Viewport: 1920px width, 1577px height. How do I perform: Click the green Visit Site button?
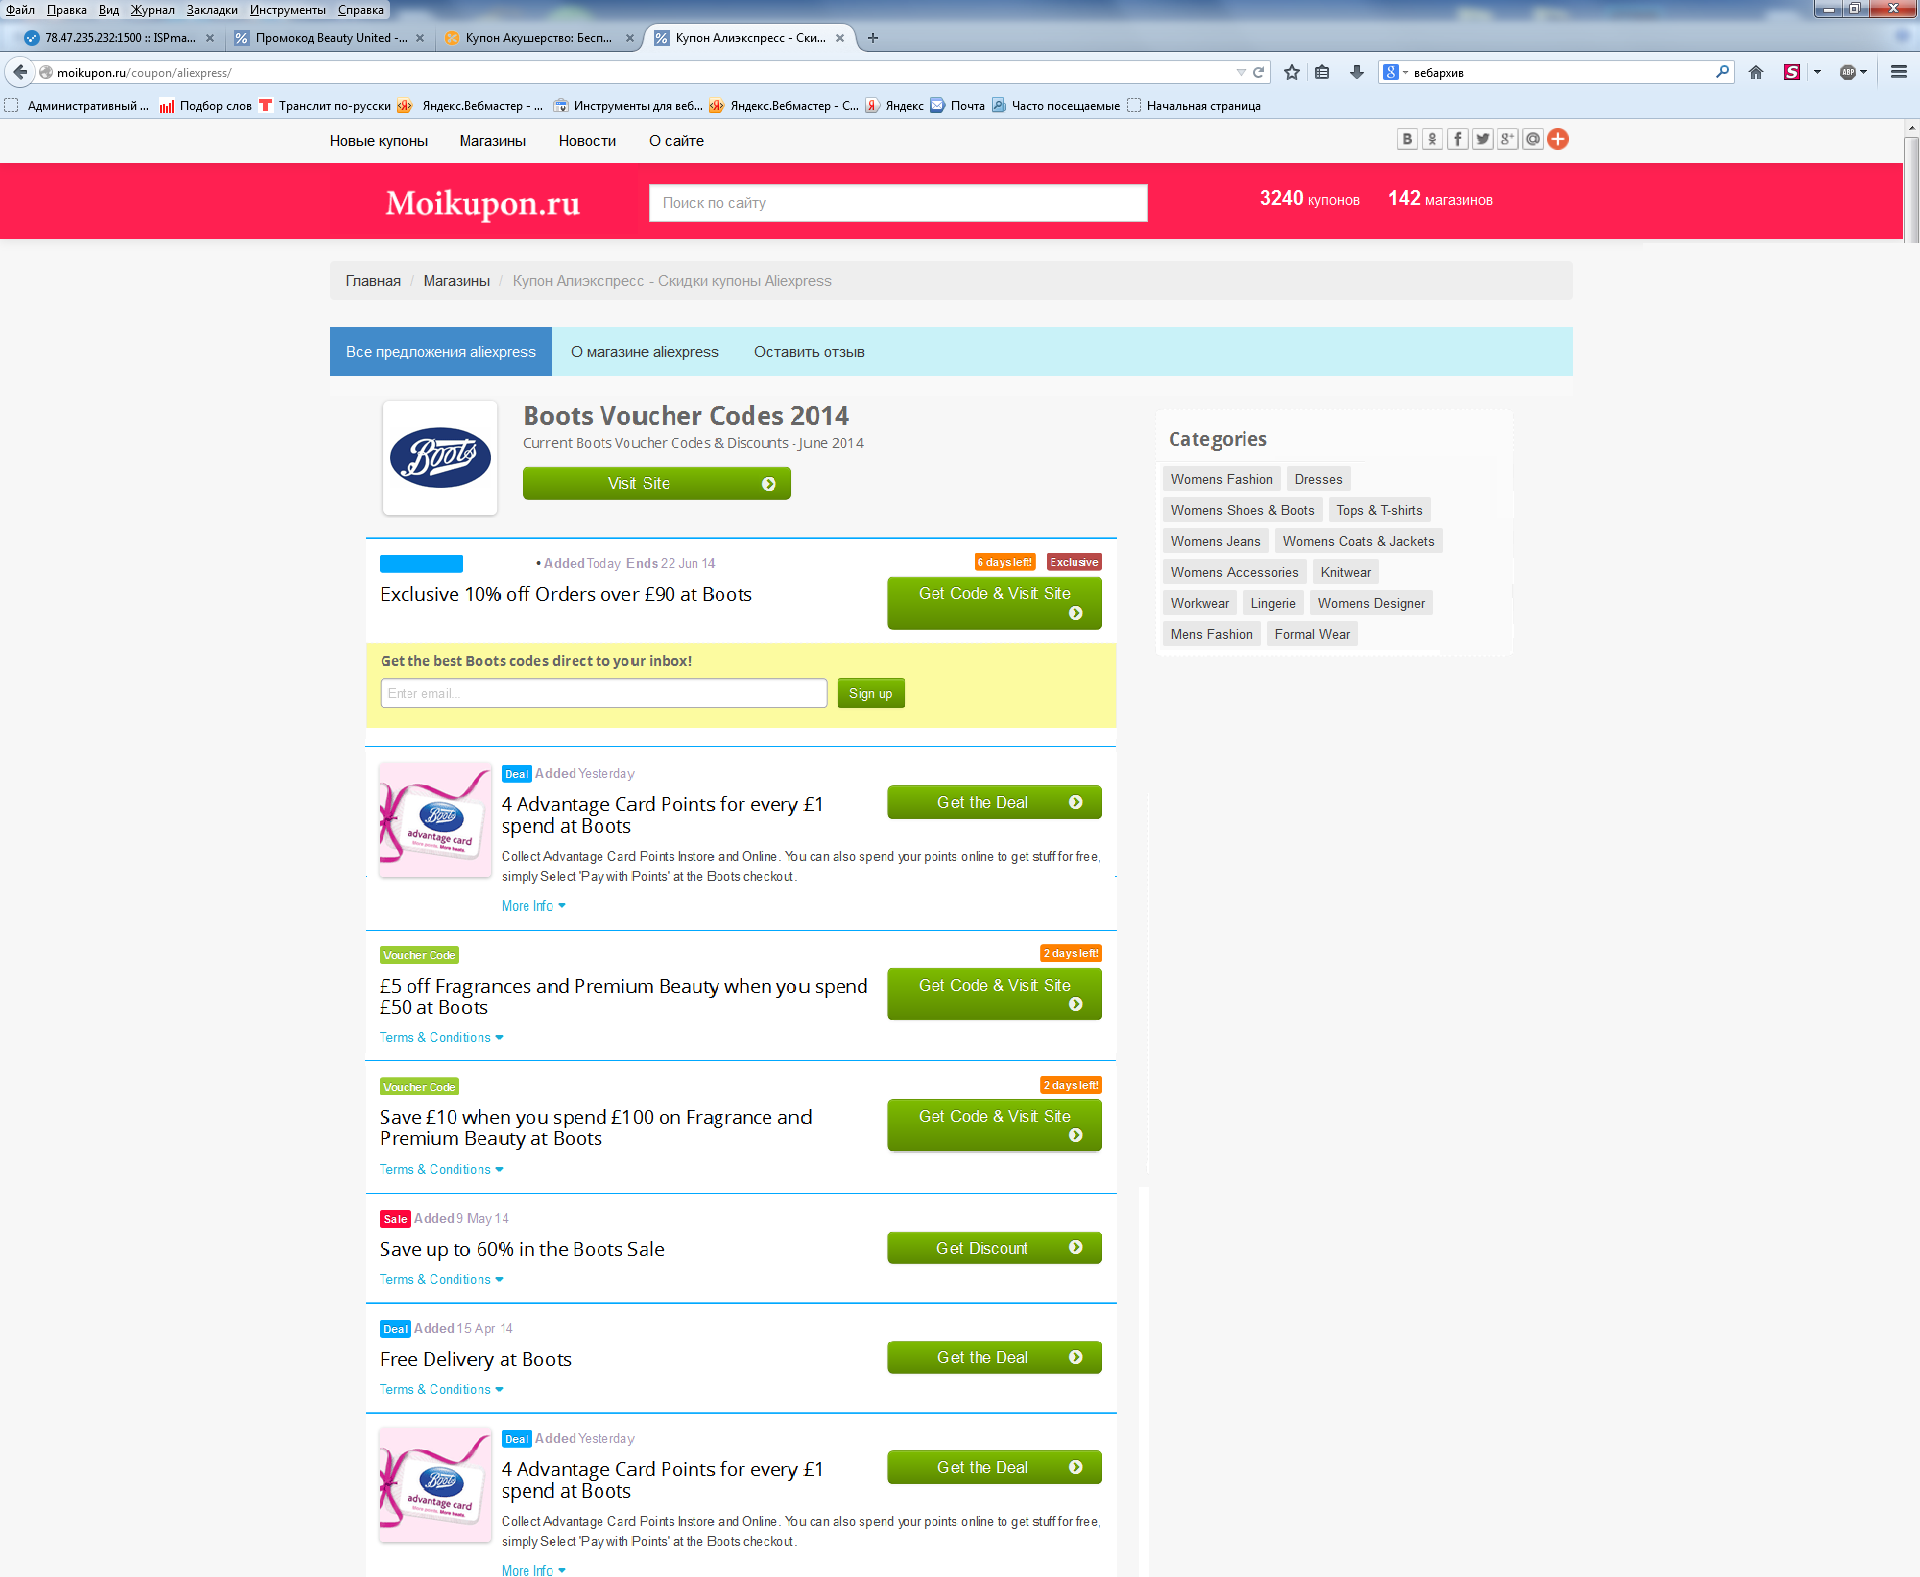coord(657,484)
